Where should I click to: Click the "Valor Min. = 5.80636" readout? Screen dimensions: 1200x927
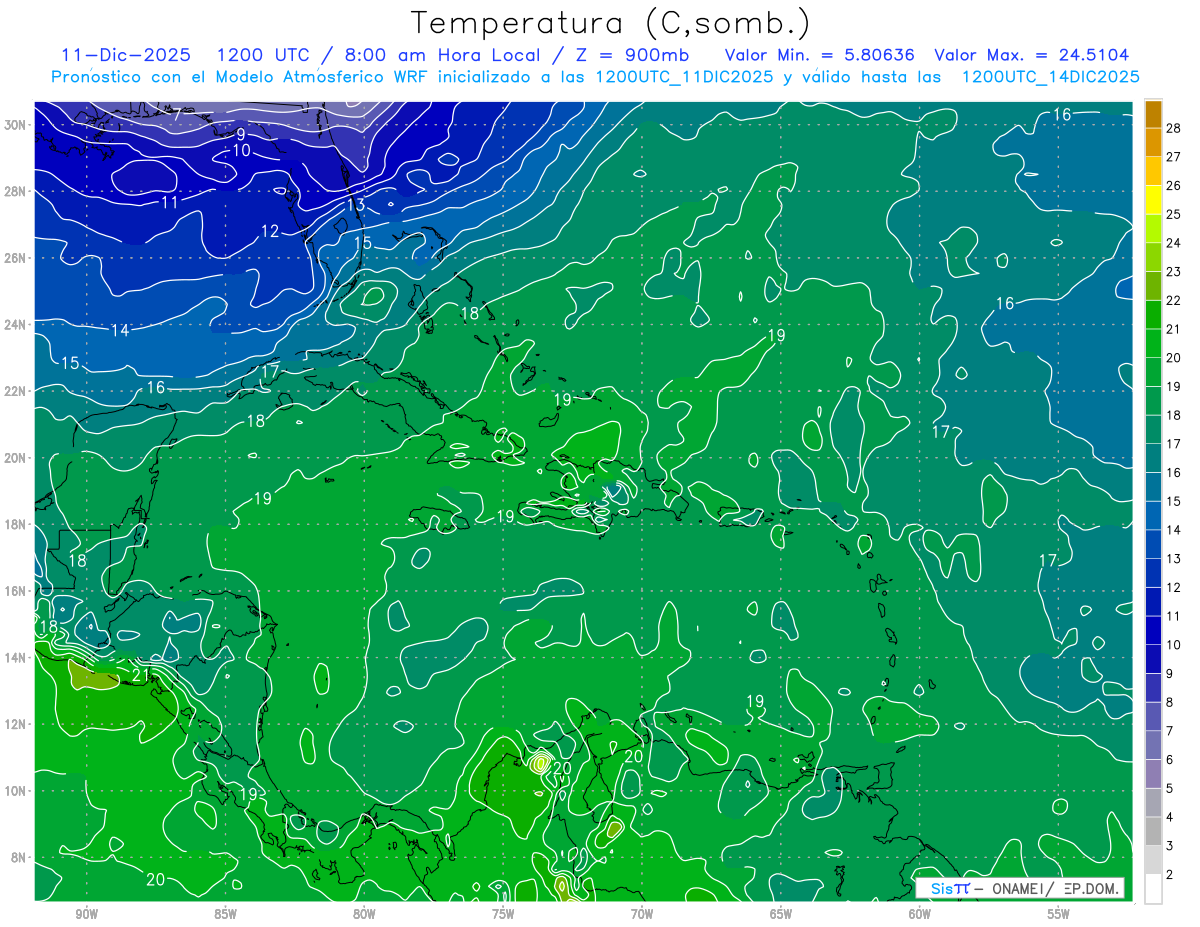tap(819, 55)
